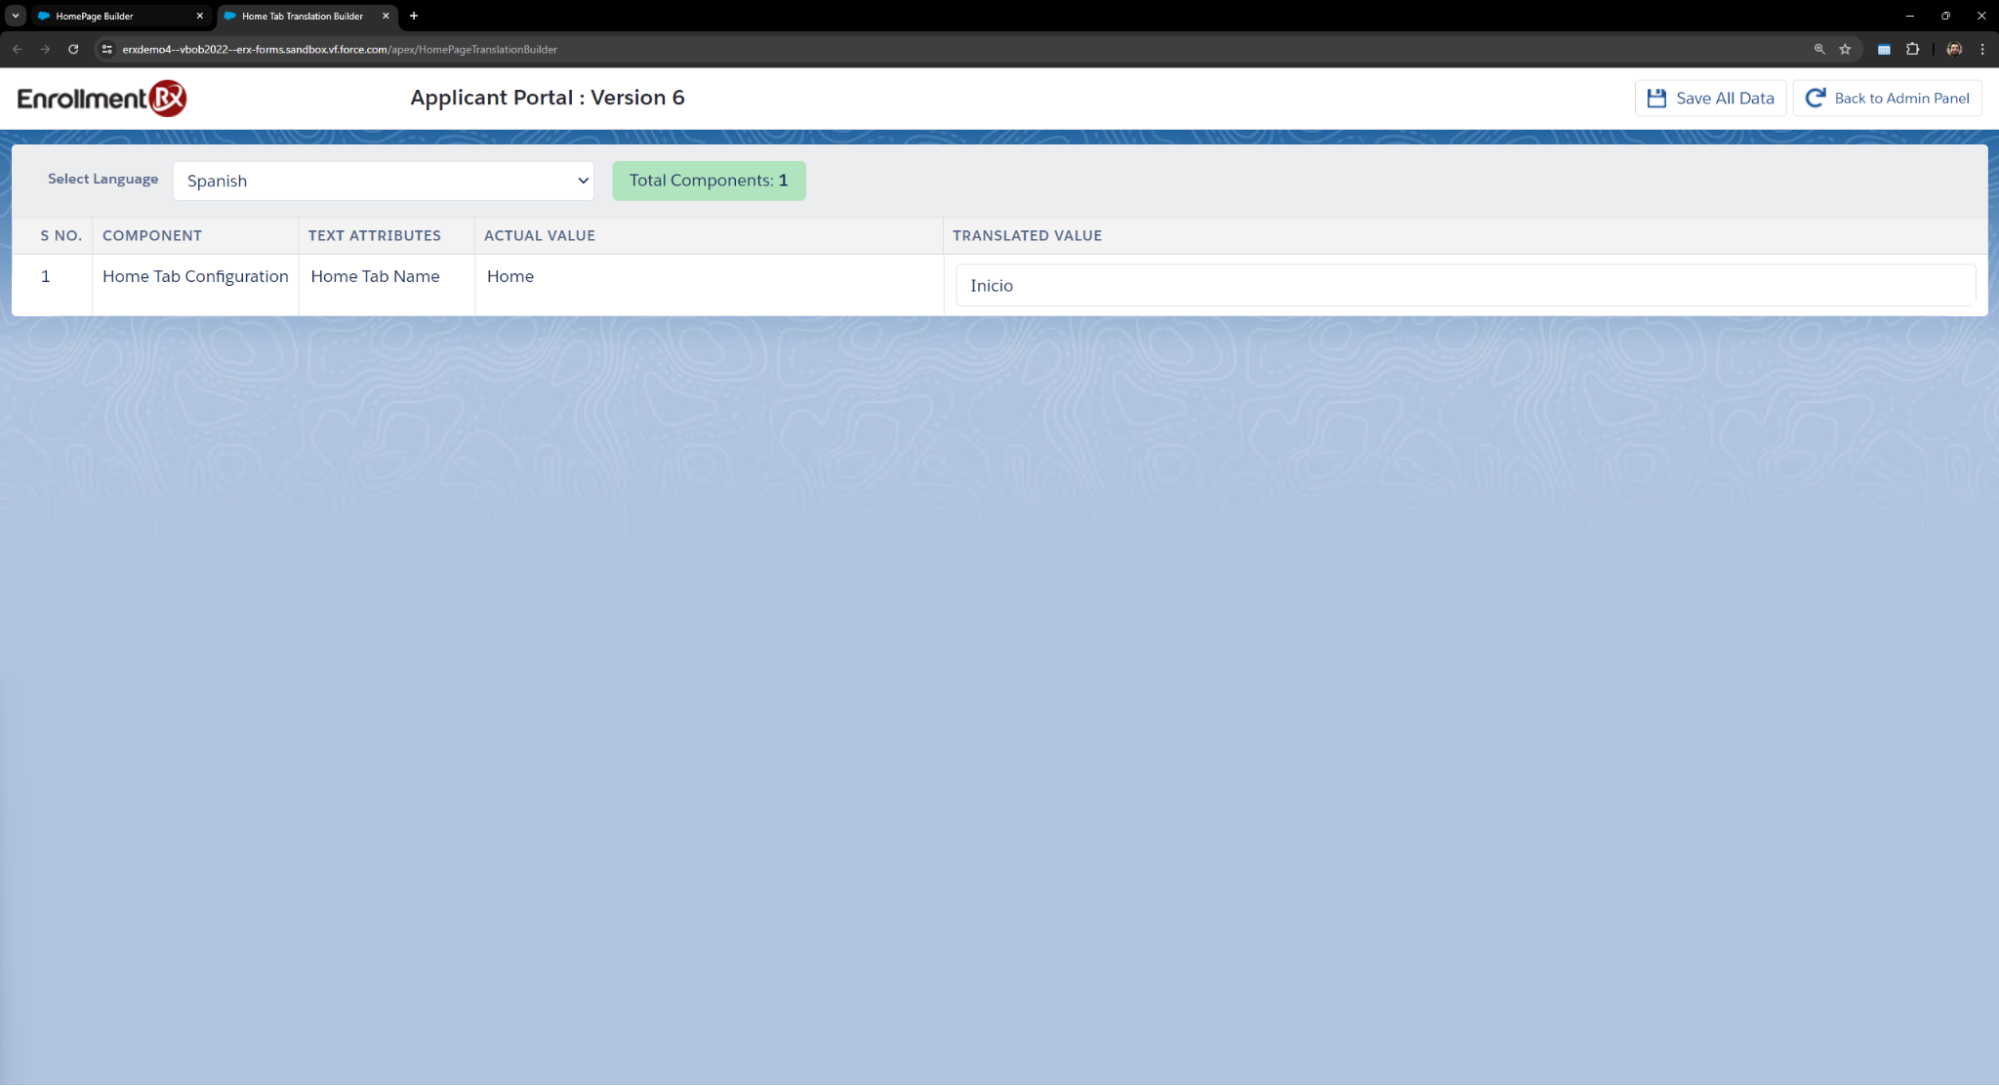Image resolution: width=1999 pixels, height=1086 pixels.
Task: Click the EnrollmentRx logo
Action: point(102,98)
